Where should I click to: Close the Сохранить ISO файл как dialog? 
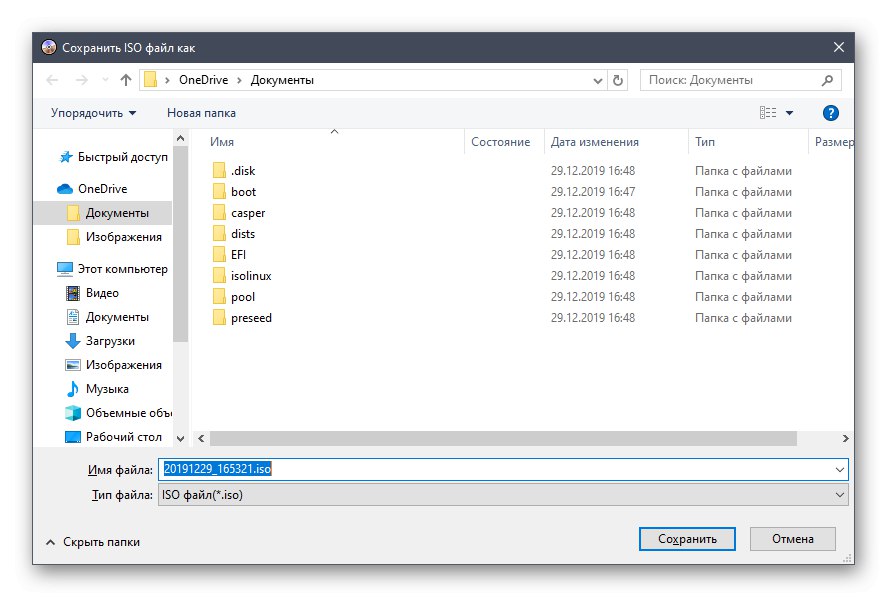point(838,48)
